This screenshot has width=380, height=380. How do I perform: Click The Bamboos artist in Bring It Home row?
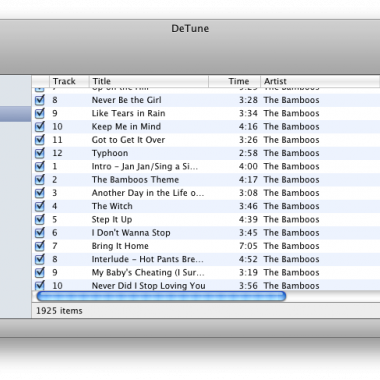291,246
